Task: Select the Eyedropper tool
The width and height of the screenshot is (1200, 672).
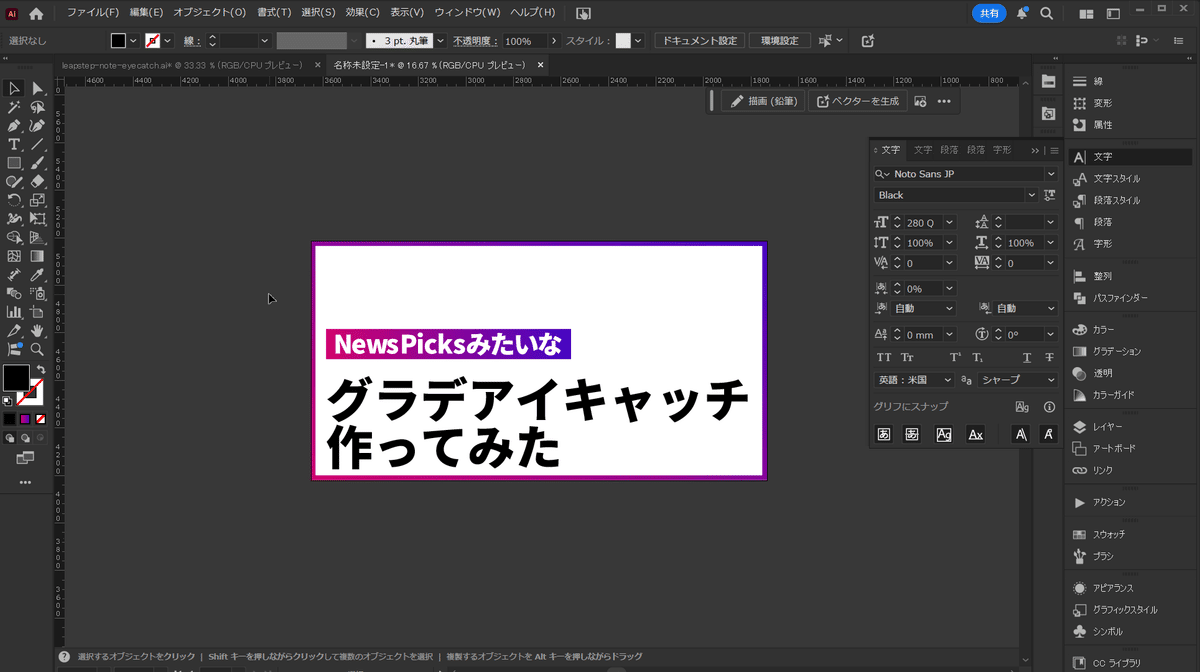Action: (x=38, y=274)
